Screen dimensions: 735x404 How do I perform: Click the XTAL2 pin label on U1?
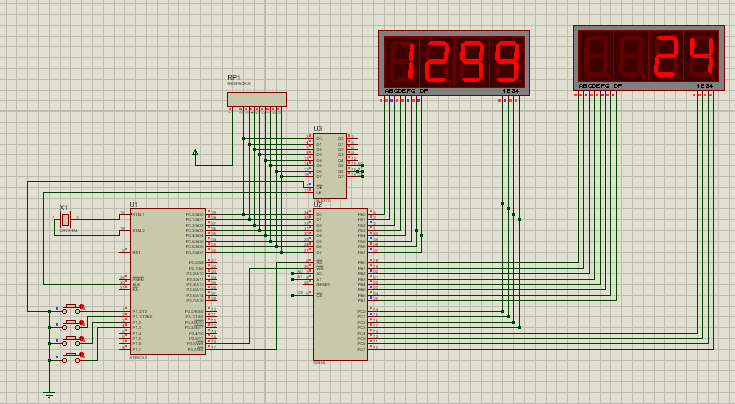pyautogui.click(x=139, y=231)
